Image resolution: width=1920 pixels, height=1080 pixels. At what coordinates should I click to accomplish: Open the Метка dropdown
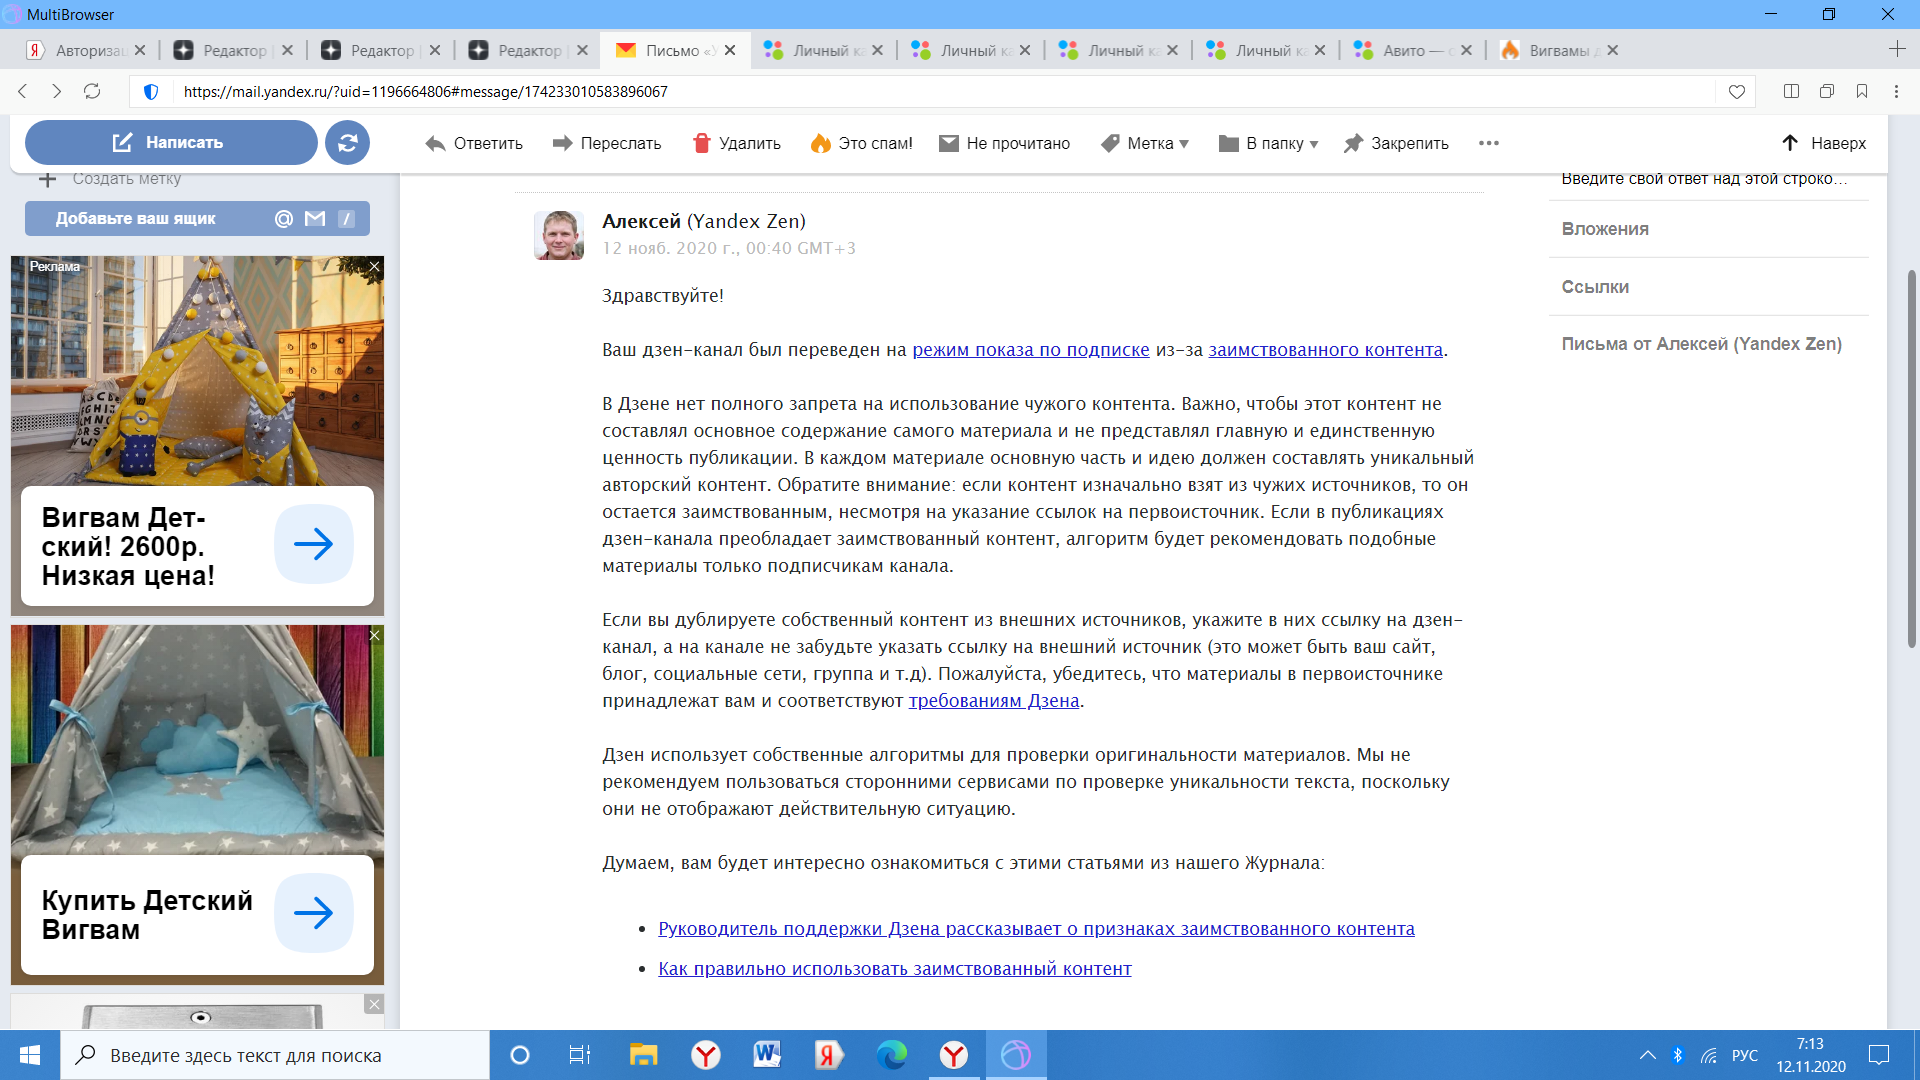(x=1145, y=144)
